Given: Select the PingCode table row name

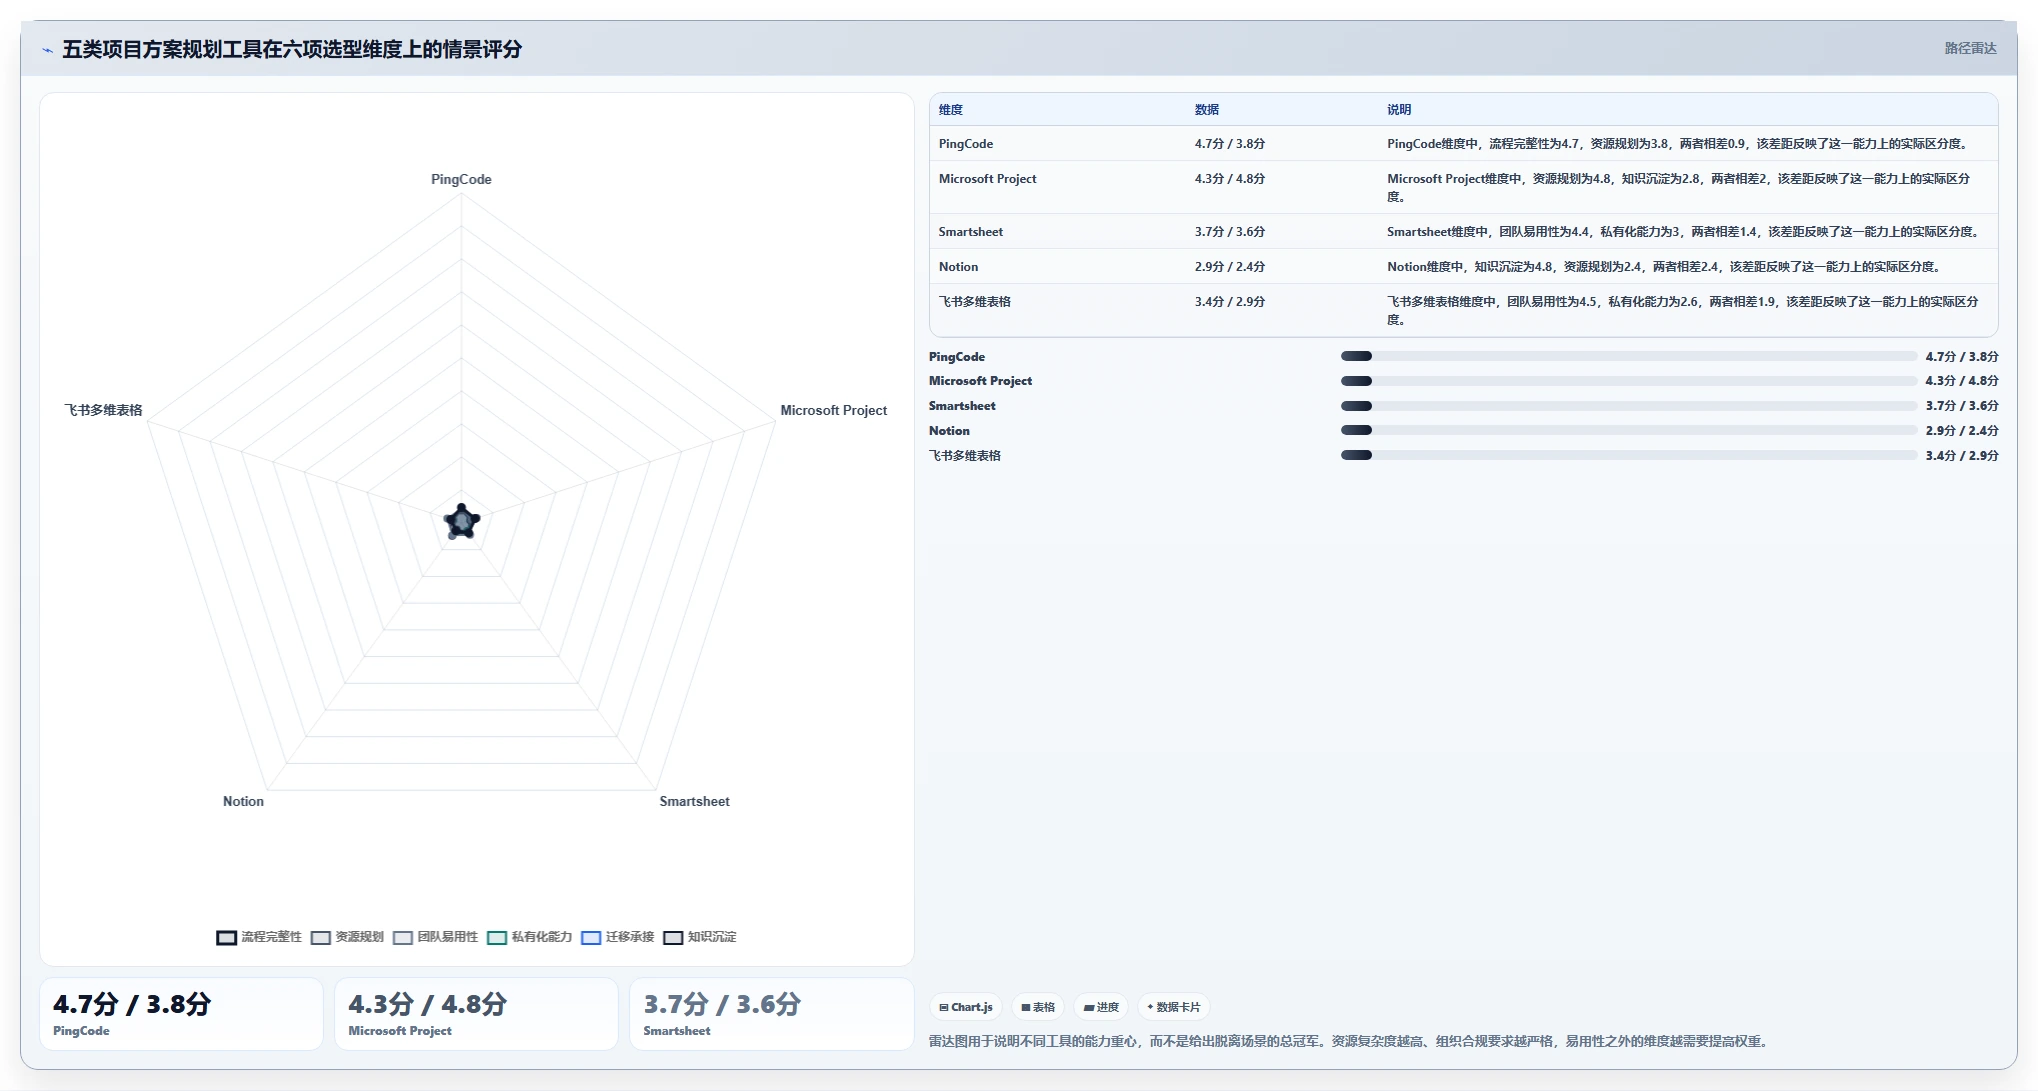Looking at the screenshot, I should [x=966, y=144].
